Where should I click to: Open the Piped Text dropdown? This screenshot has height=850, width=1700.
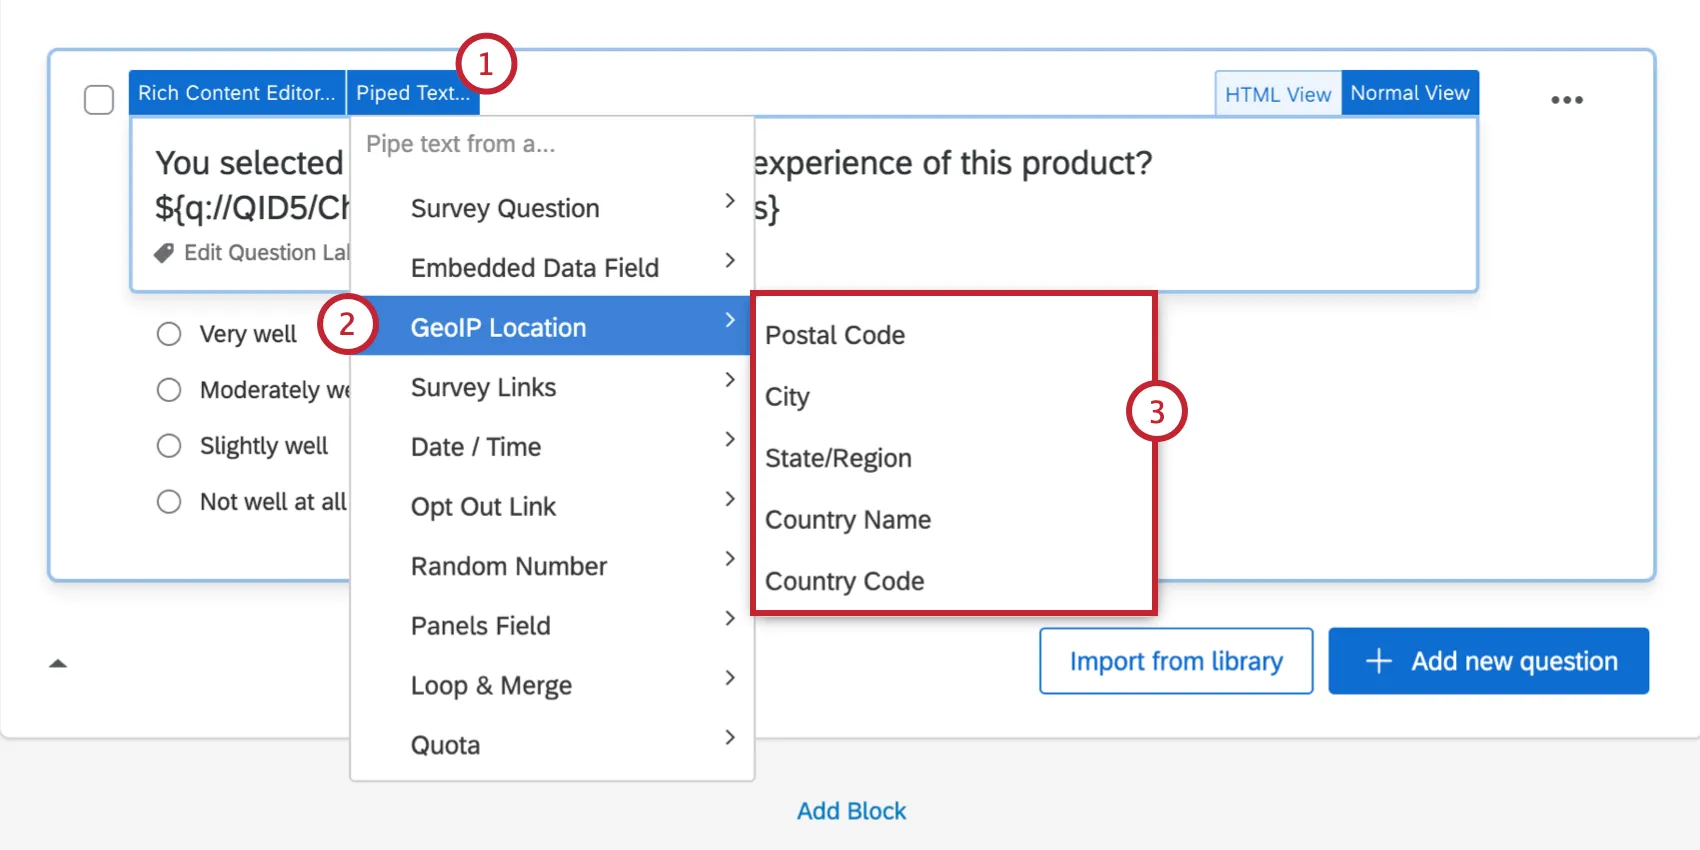[x=412, y=93]
